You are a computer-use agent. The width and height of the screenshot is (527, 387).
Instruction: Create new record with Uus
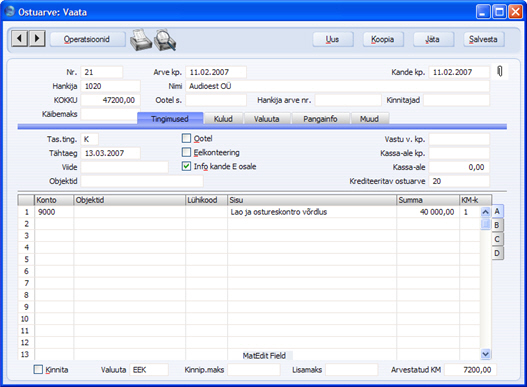[x=333, y=39]
